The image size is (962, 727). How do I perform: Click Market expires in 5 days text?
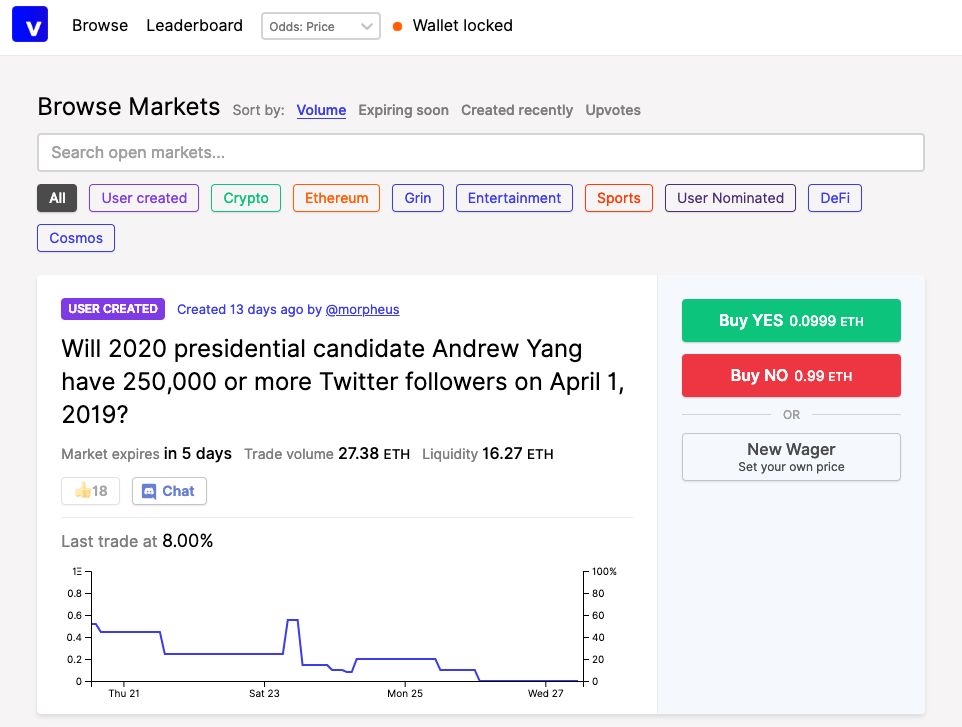[147, 454]
